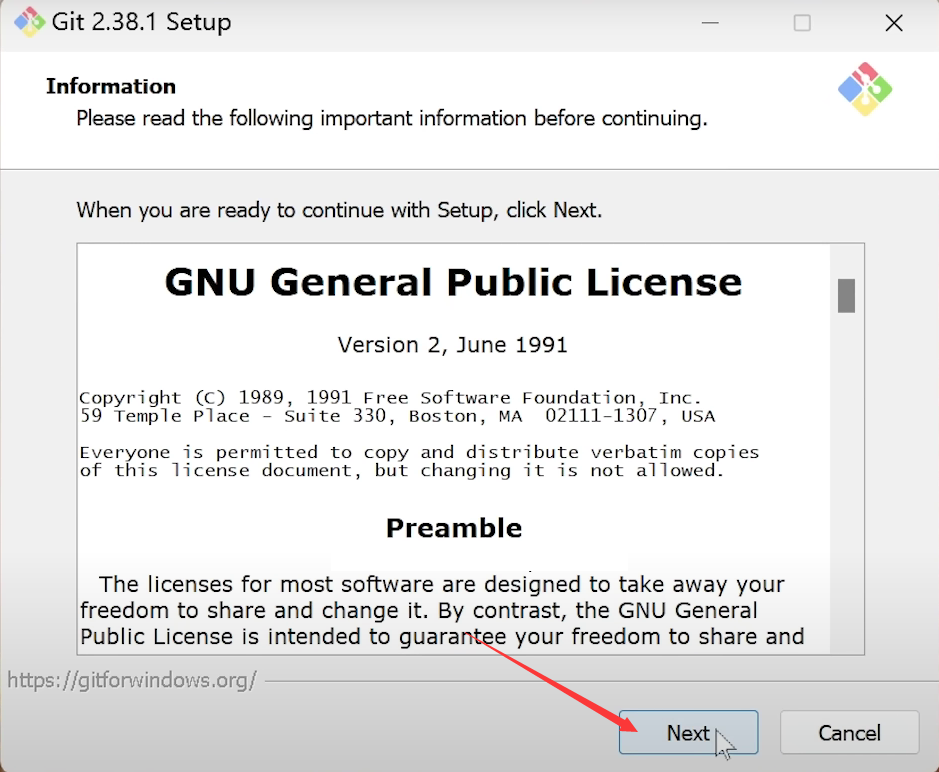
Task: Minimize the Git Setup window
Action: pos(709,22)
